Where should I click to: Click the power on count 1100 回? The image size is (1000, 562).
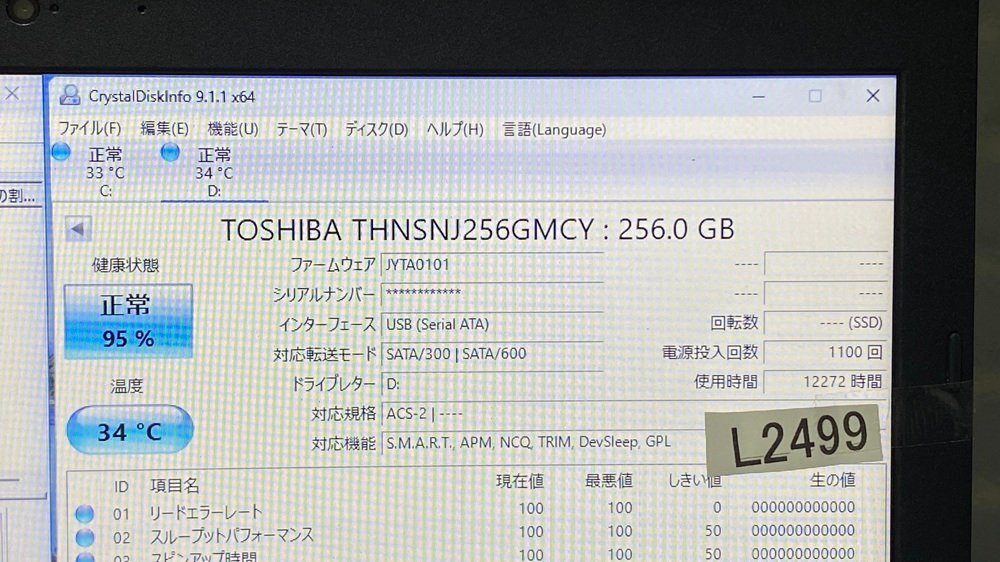(825, 352)
